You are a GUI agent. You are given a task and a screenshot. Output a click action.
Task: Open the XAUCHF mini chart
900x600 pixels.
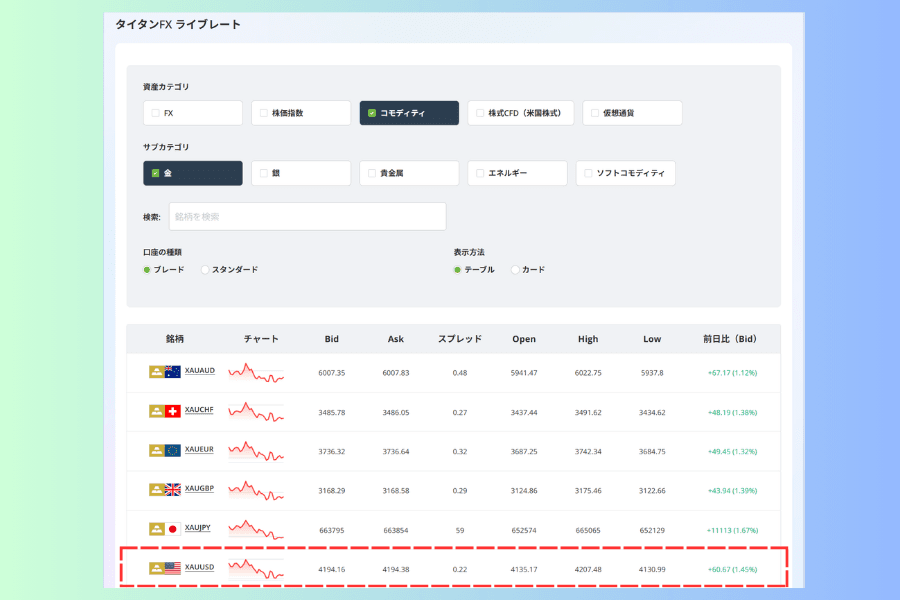pyautogui.click(x=256, y=412)
